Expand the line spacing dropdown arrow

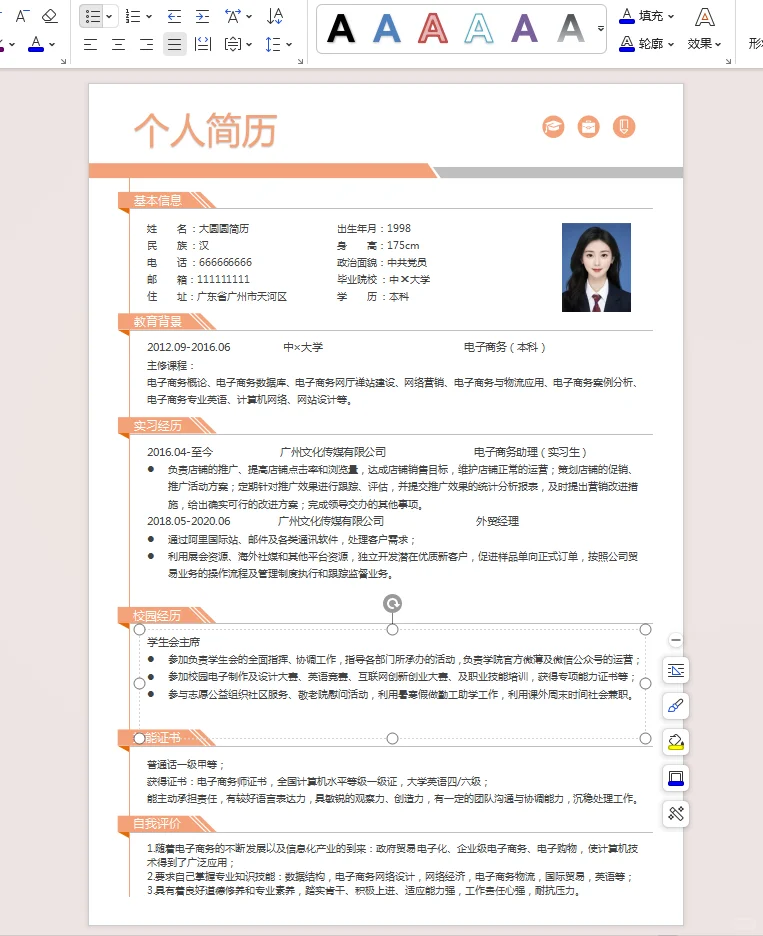[289, 44]
